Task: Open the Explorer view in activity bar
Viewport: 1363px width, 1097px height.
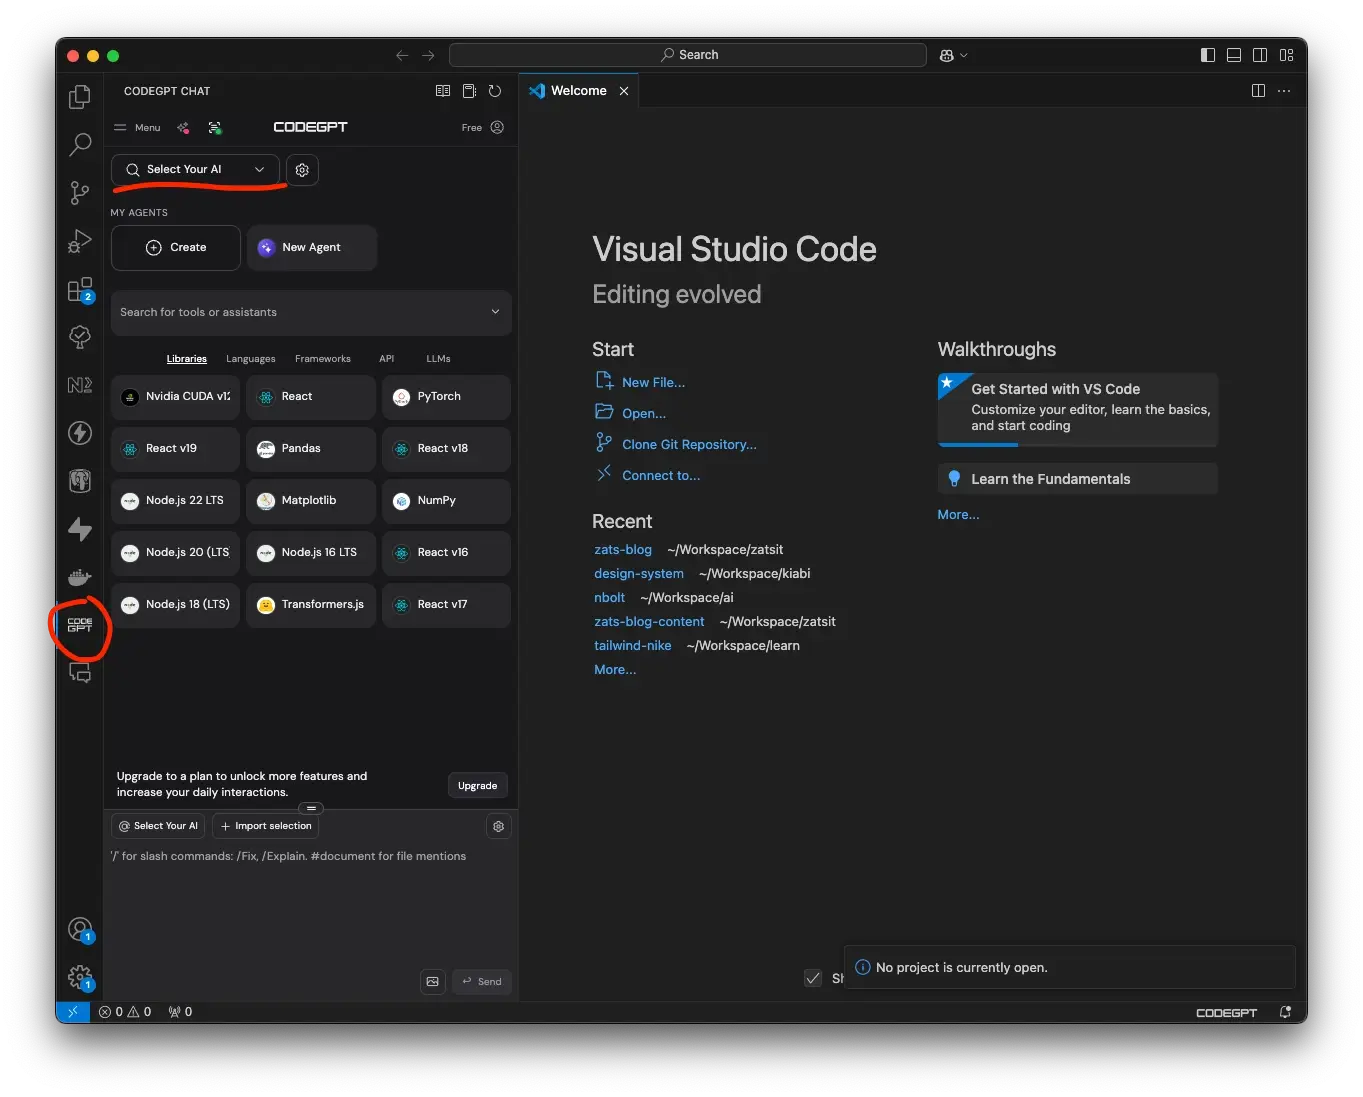Action: pyautogui.click(x=79, y=97)
